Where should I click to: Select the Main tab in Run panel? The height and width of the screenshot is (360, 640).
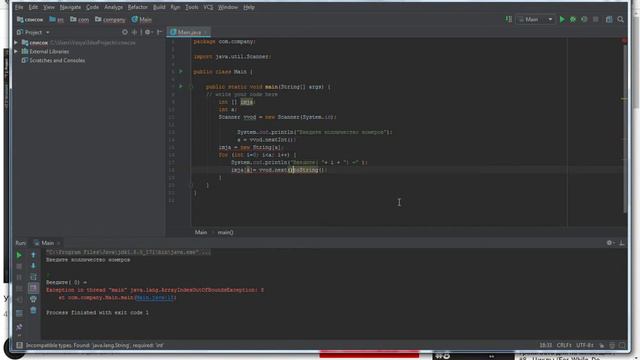47,242
